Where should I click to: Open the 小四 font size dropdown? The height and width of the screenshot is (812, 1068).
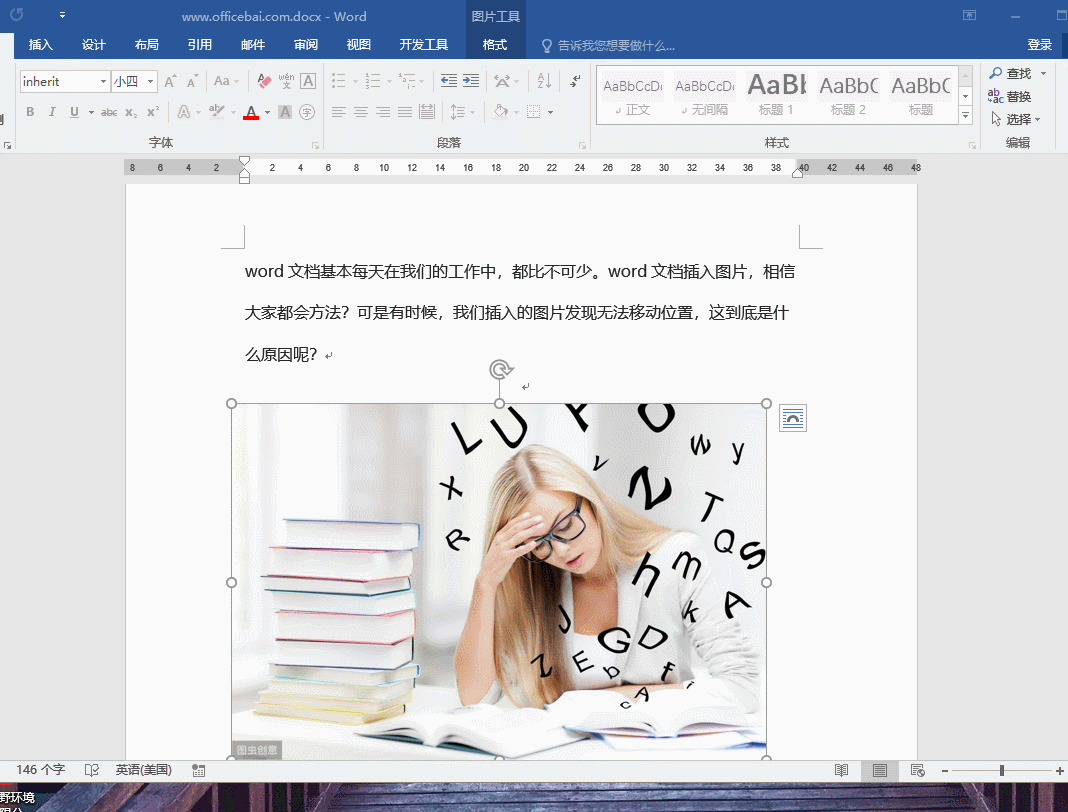[x=151, y=81]
